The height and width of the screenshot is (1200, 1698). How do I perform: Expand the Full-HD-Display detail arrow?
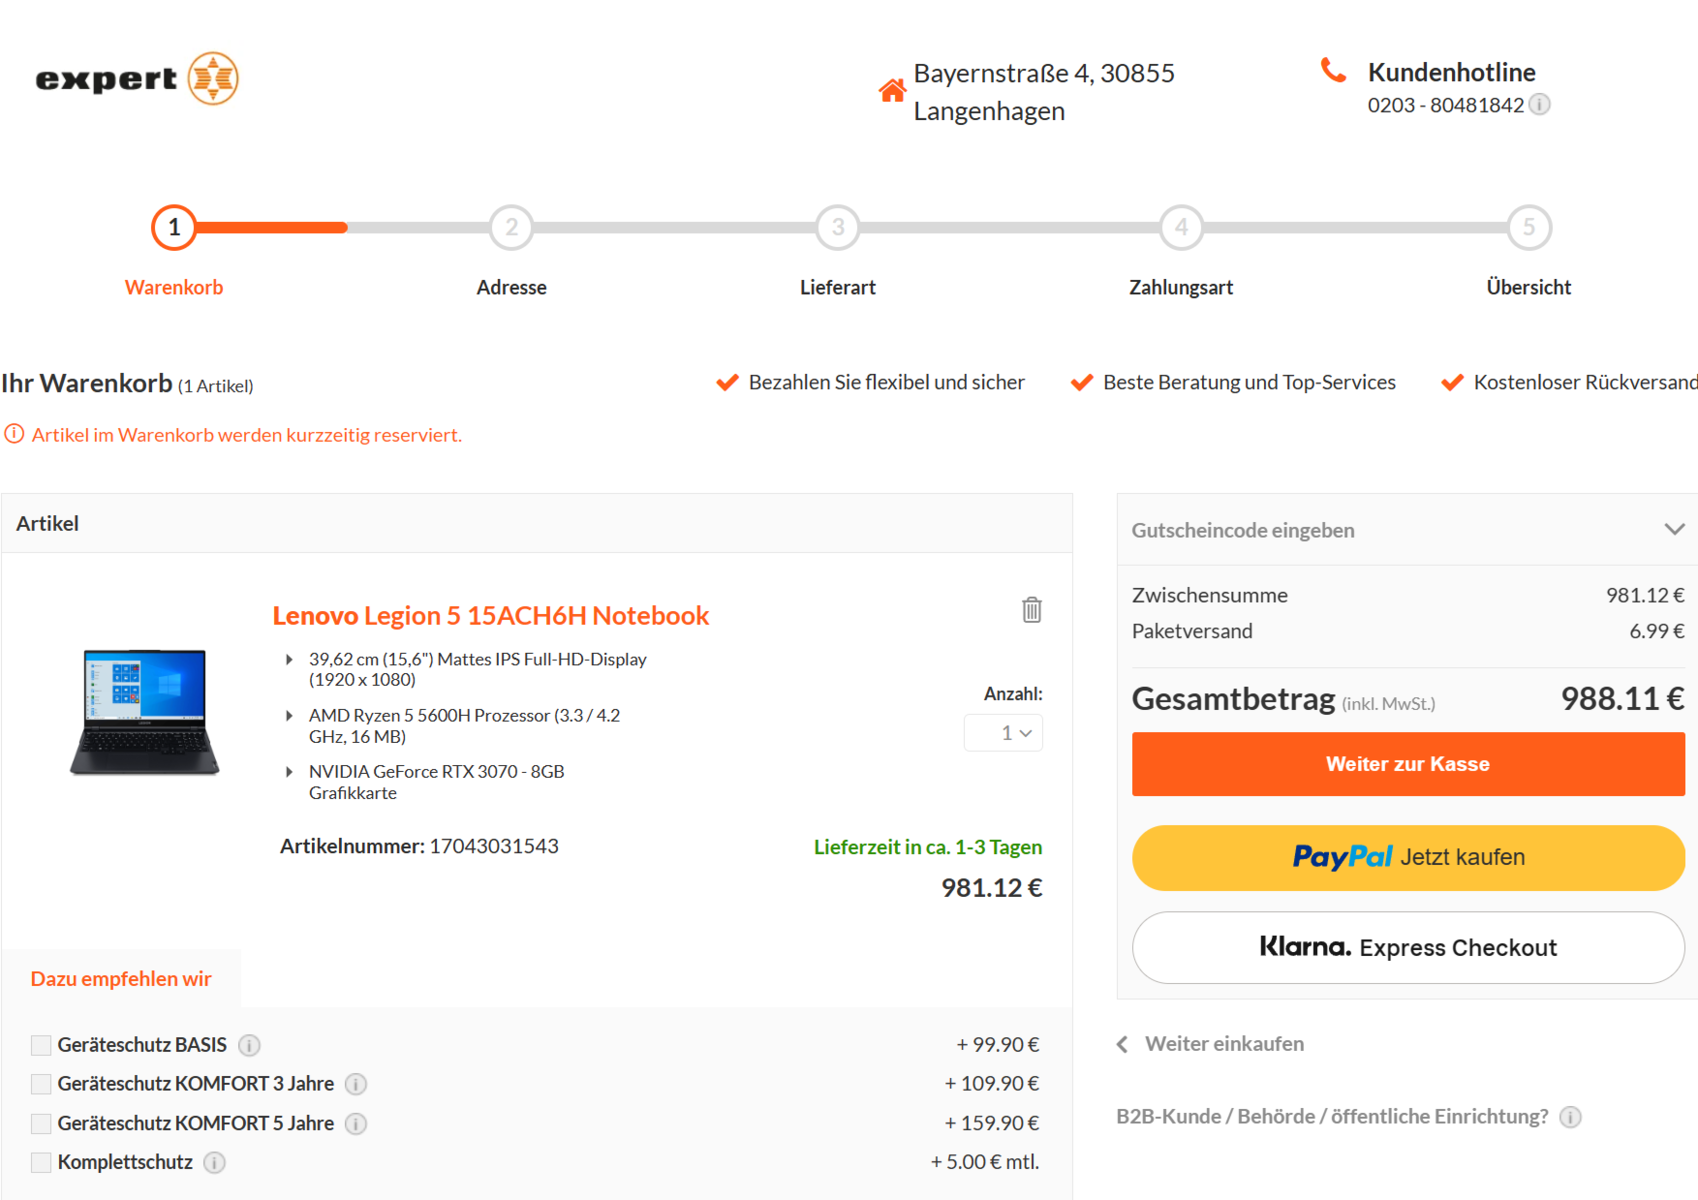click(289, 660)
